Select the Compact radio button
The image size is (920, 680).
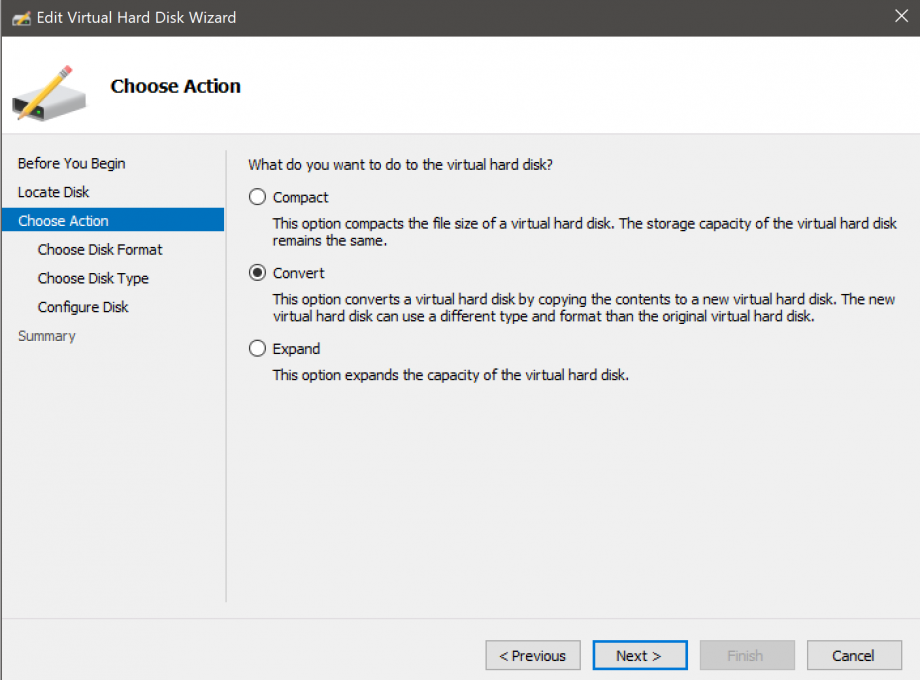point(258,197)
